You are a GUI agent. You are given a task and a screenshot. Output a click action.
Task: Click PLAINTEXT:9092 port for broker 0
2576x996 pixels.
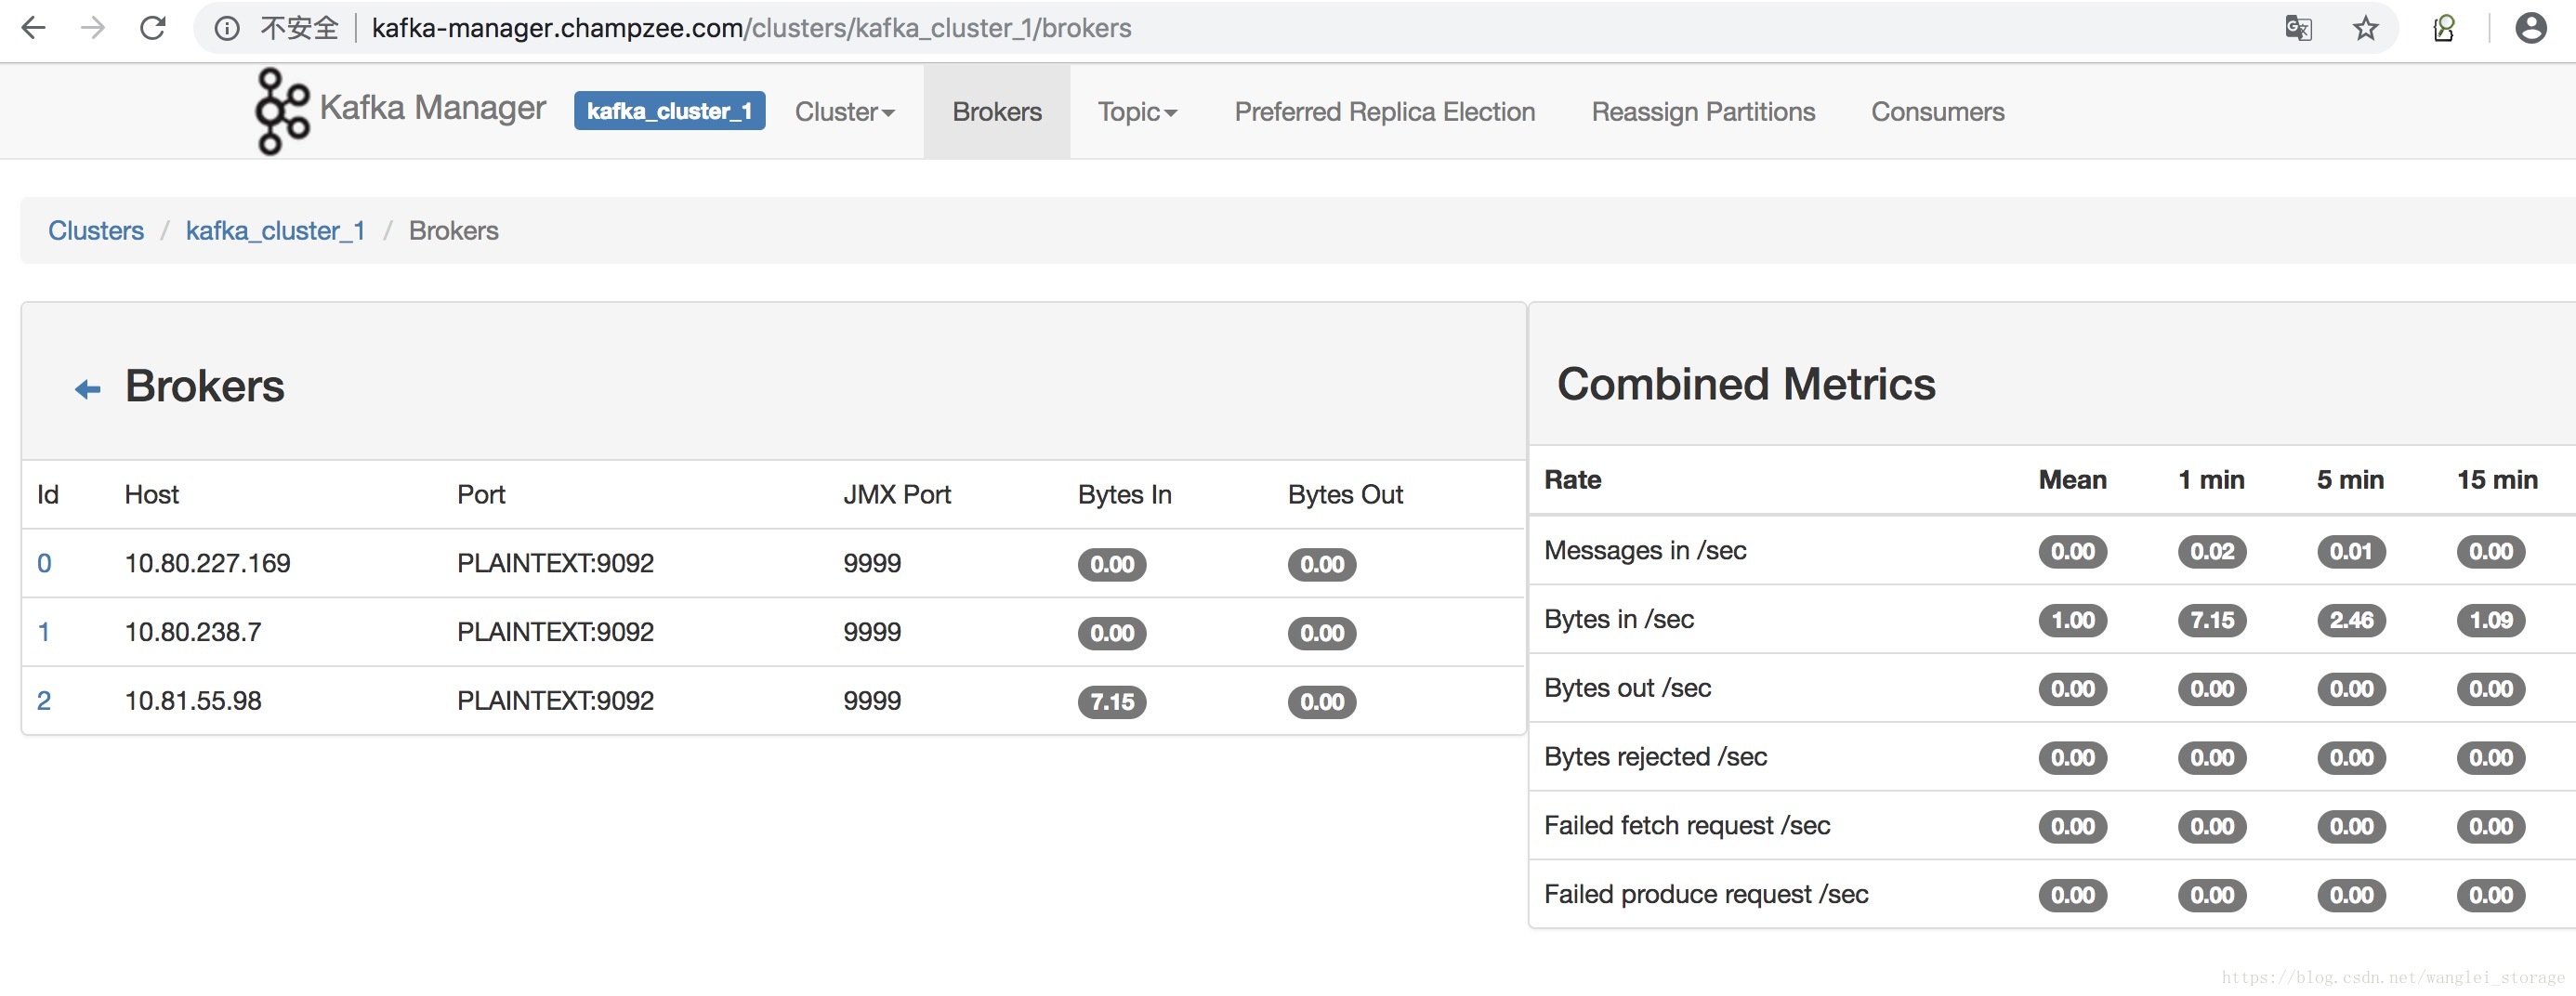point(555,563)
